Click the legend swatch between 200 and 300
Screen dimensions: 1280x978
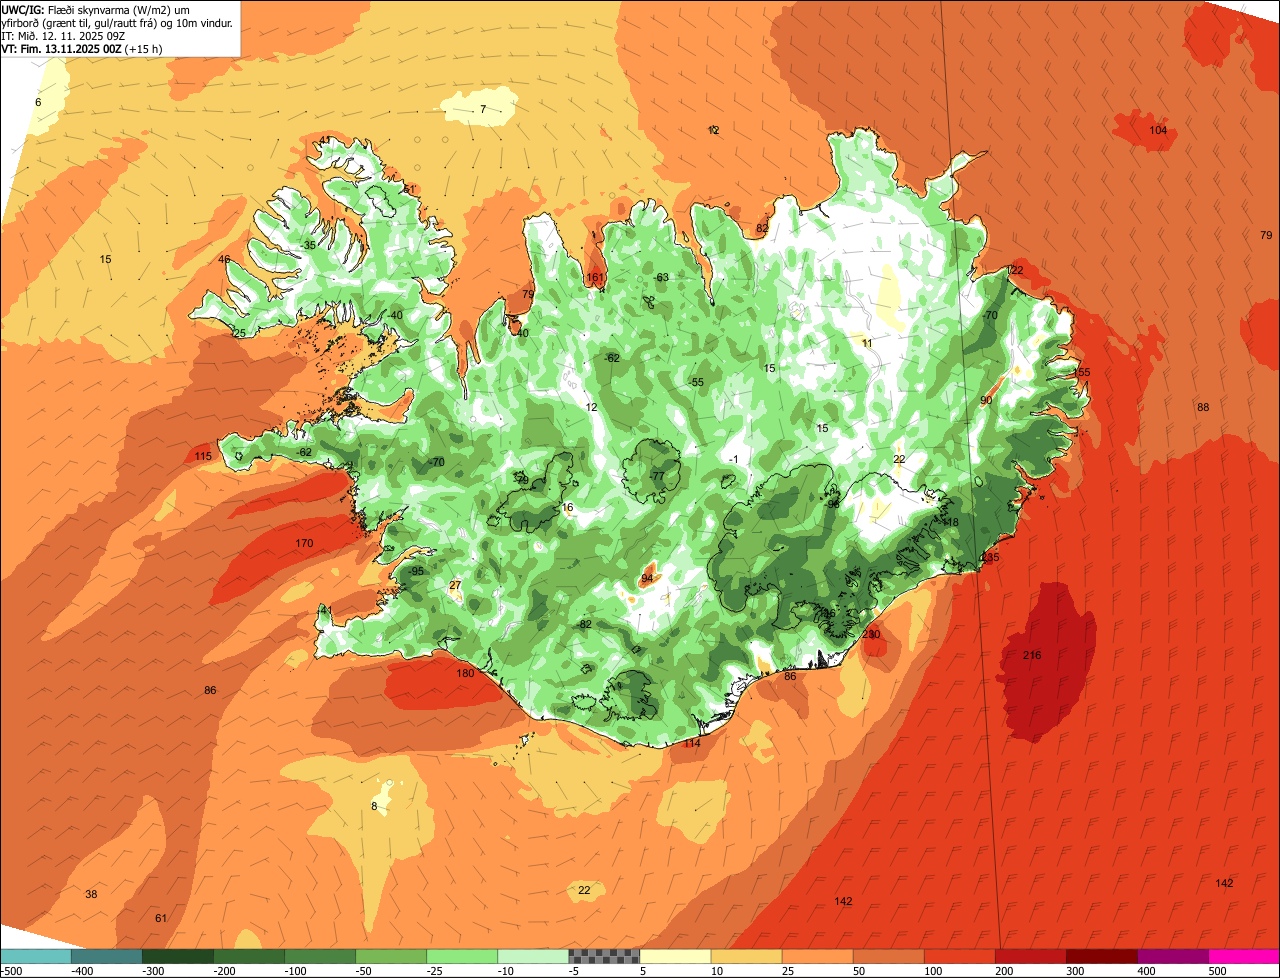(1029, 956)
